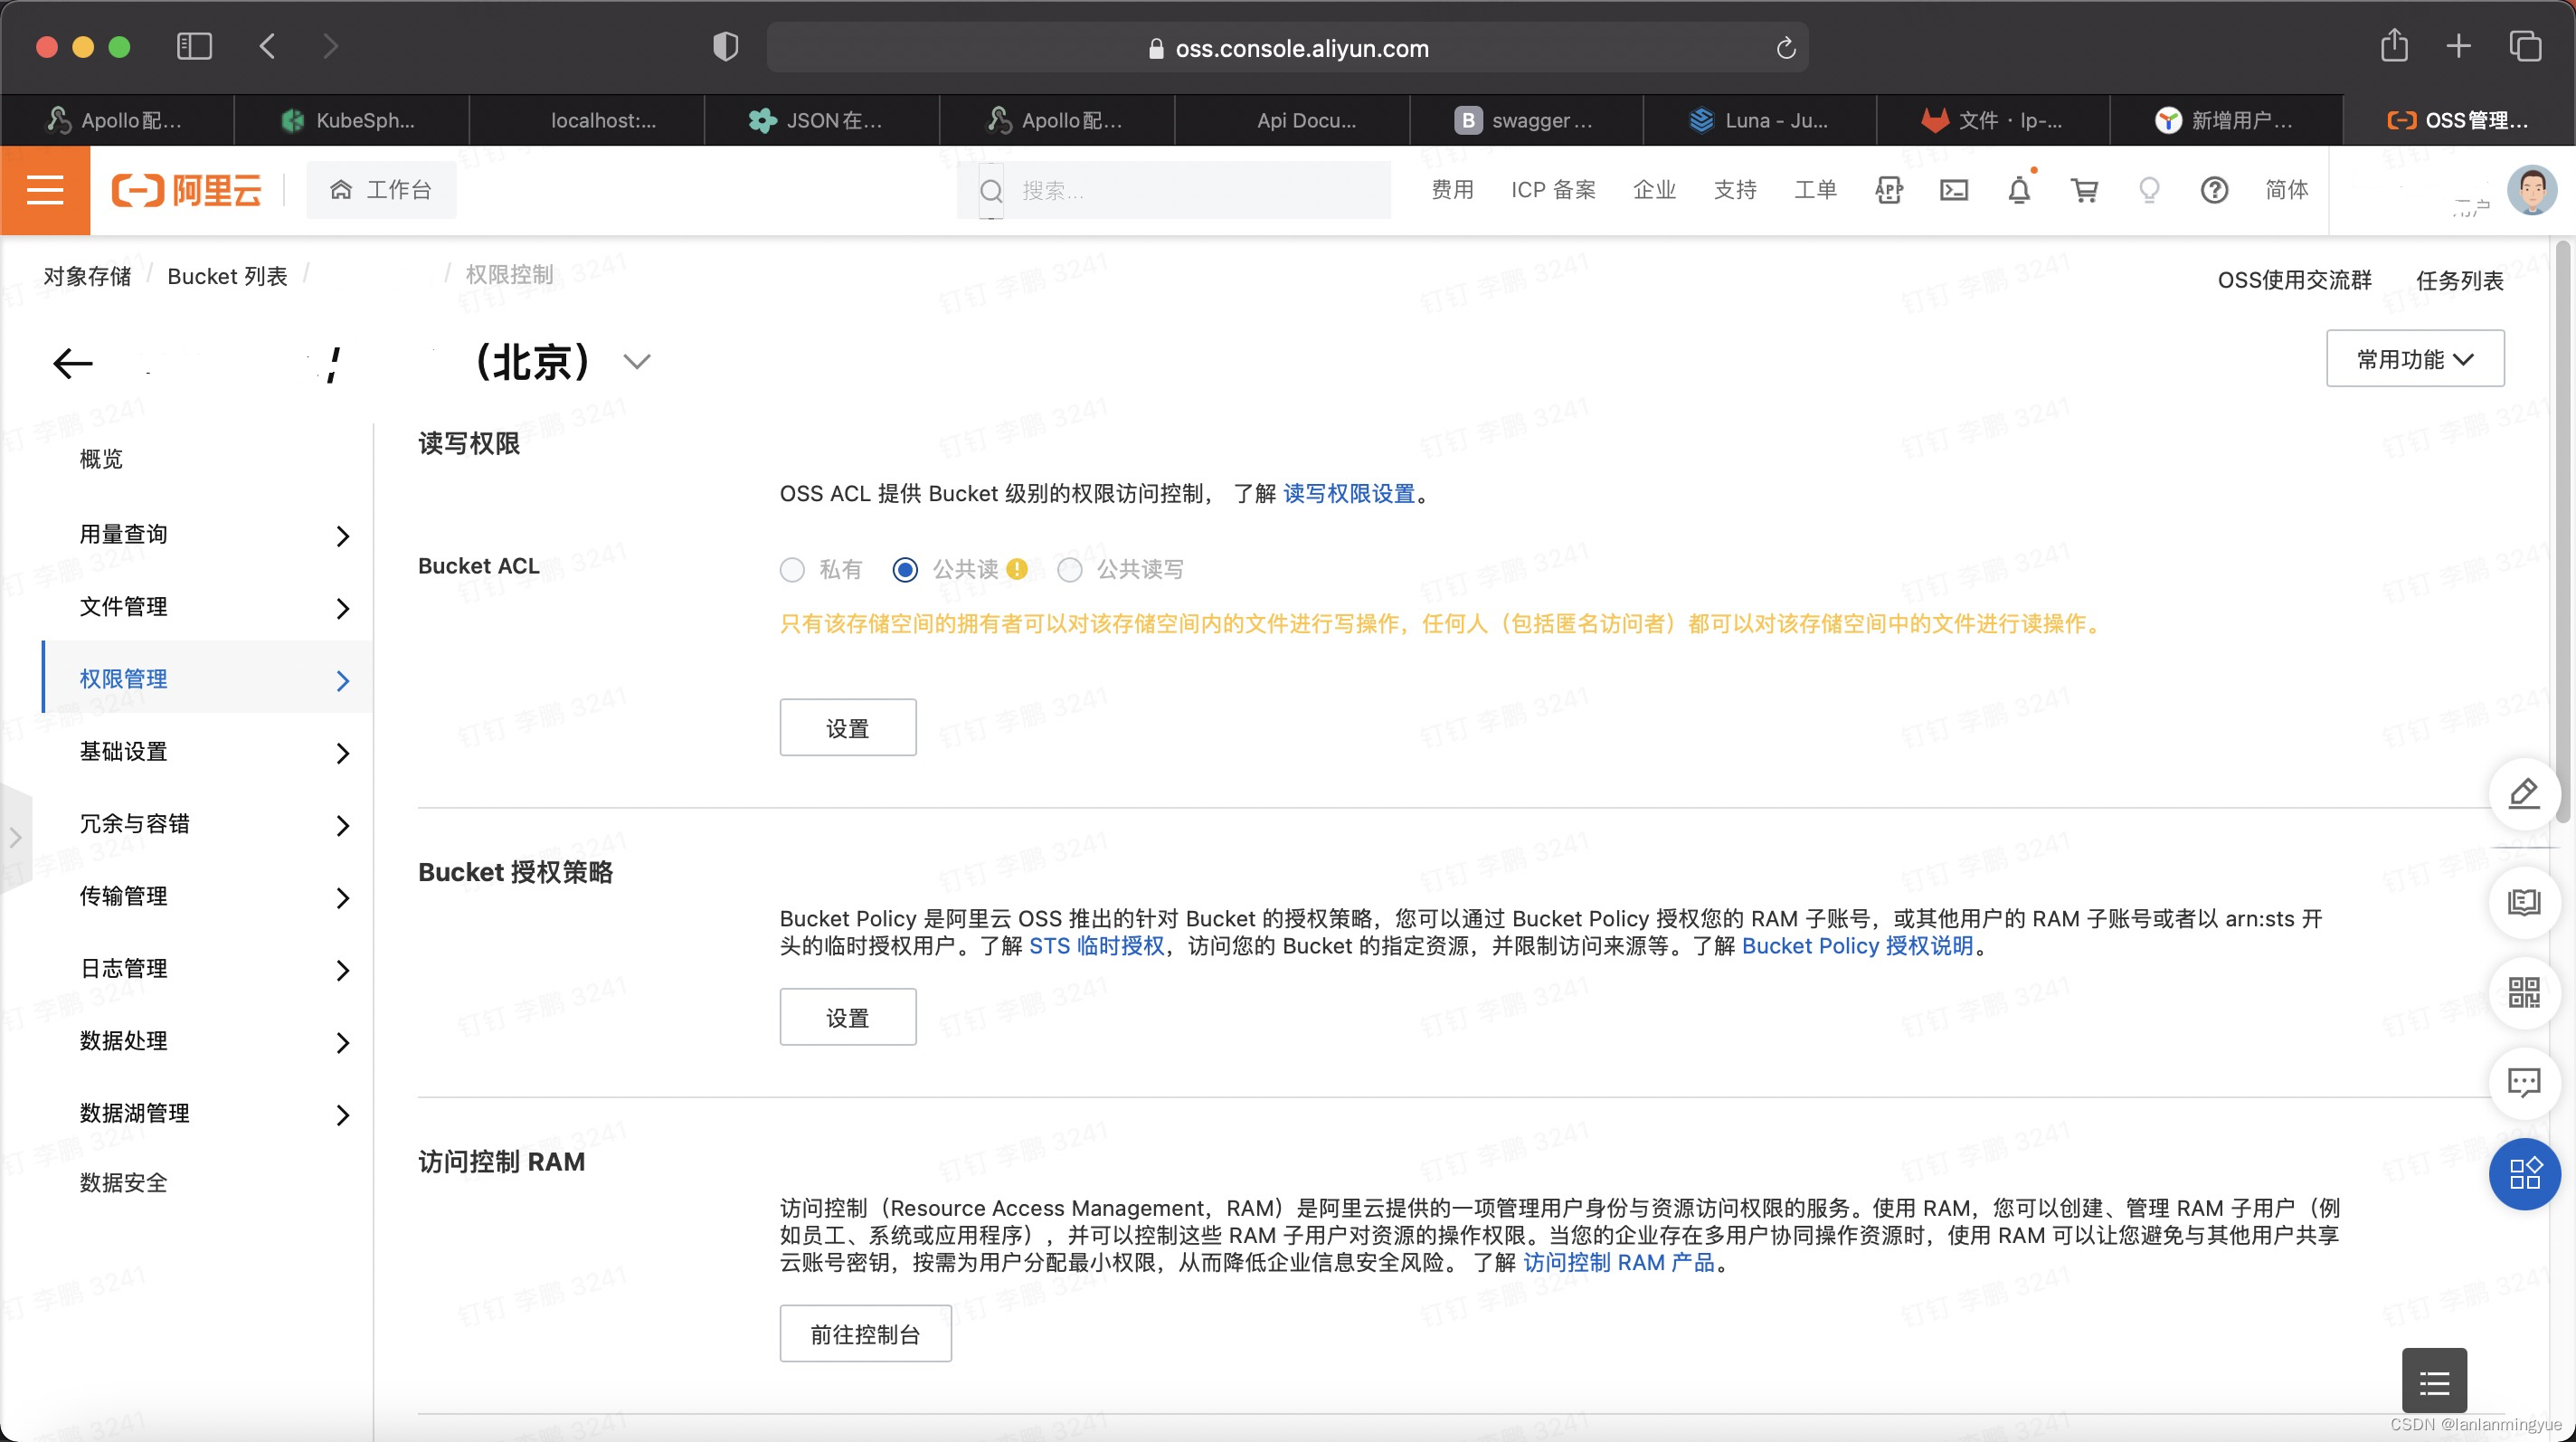The width and height of the screenshot is (2576, 1442).
Task: Reload the page
Action: point(1786,48)
